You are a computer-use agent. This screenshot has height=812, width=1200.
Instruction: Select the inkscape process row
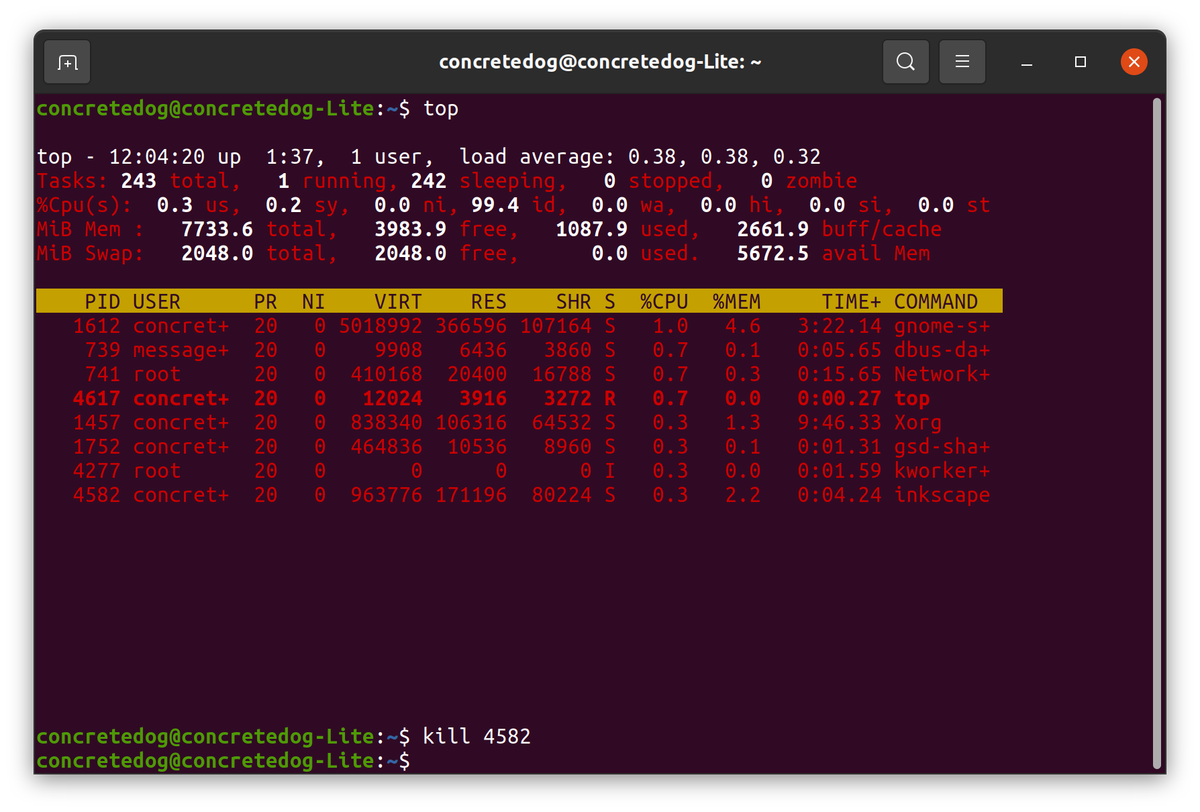coord(500,494)
